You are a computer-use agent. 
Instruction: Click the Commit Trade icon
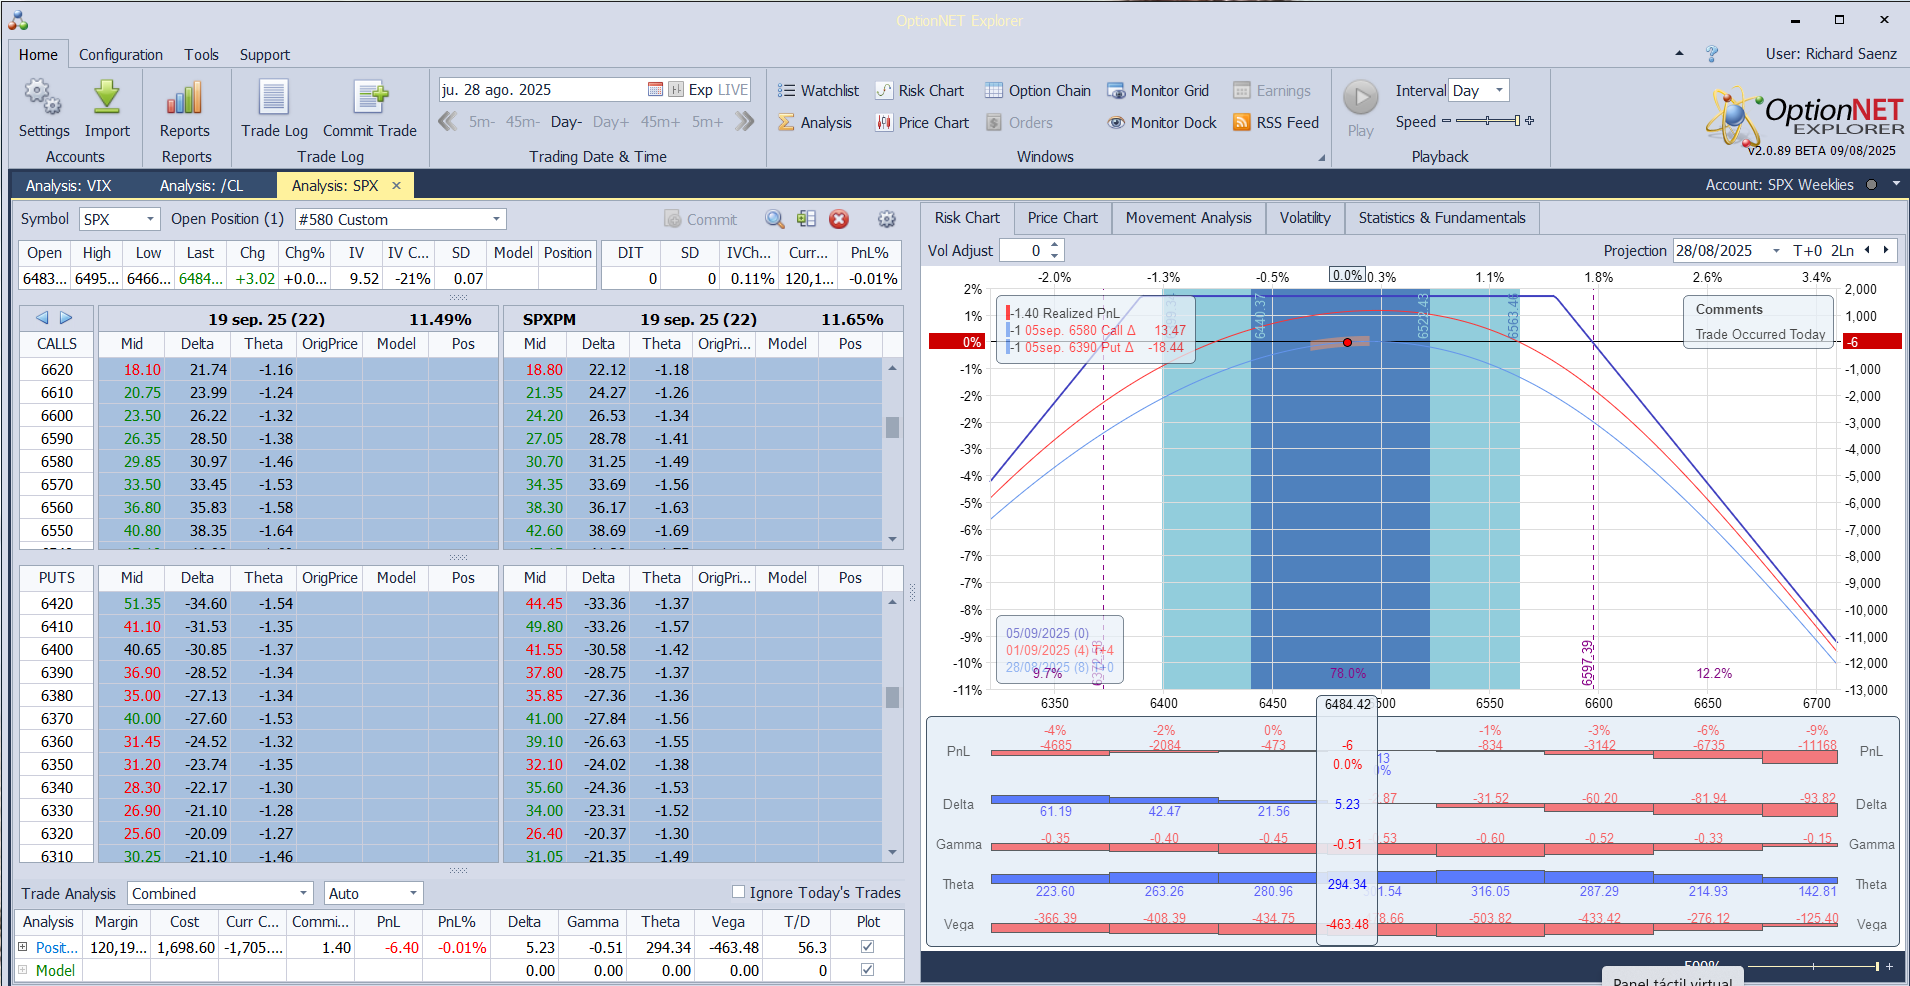tap(369, 99)
